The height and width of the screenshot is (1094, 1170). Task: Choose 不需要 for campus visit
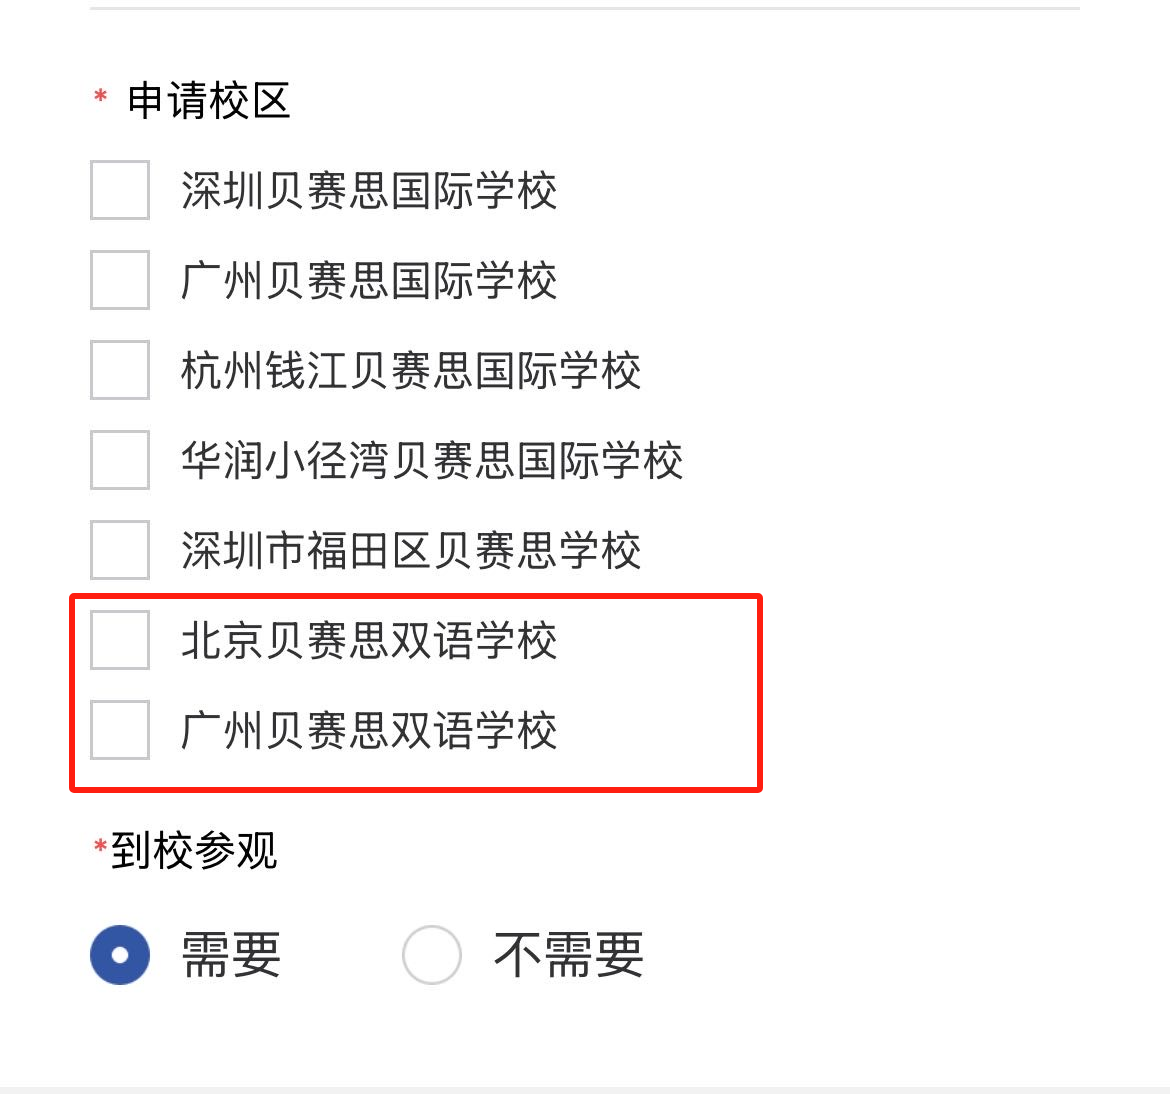(432, 955)
